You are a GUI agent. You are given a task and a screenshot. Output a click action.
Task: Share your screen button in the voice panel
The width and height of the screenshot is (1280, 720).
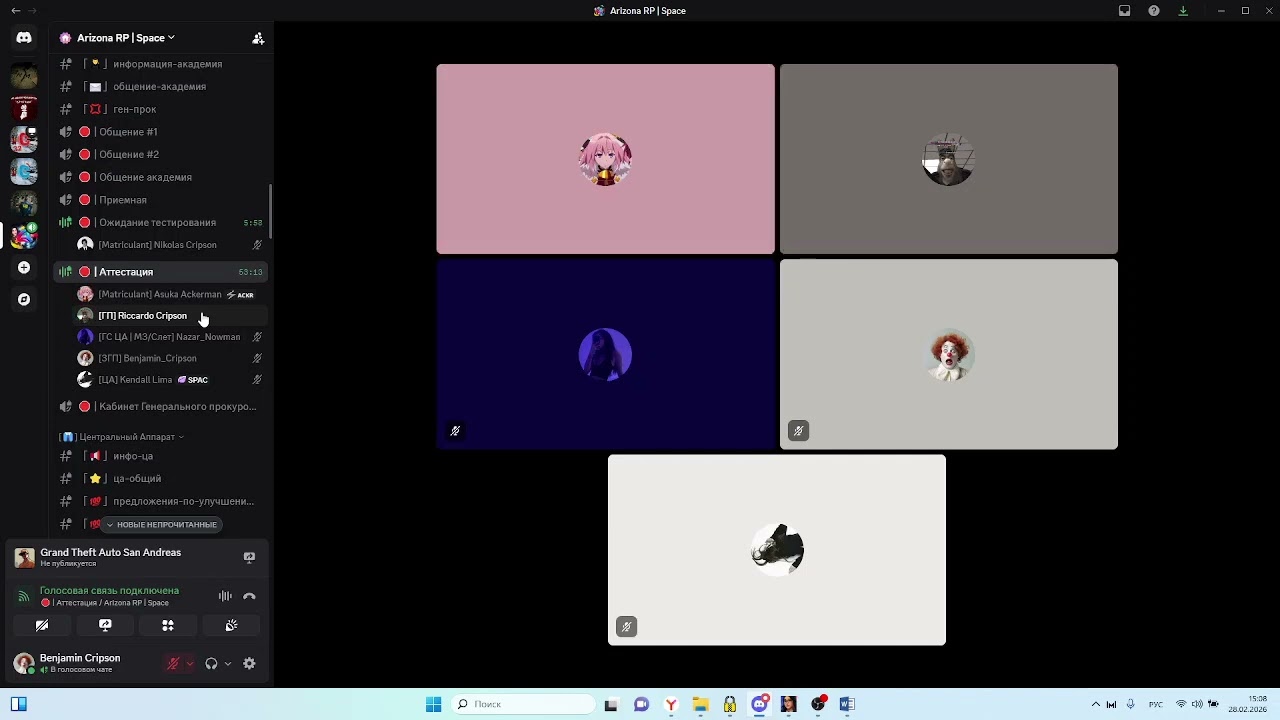coord(105,625)
